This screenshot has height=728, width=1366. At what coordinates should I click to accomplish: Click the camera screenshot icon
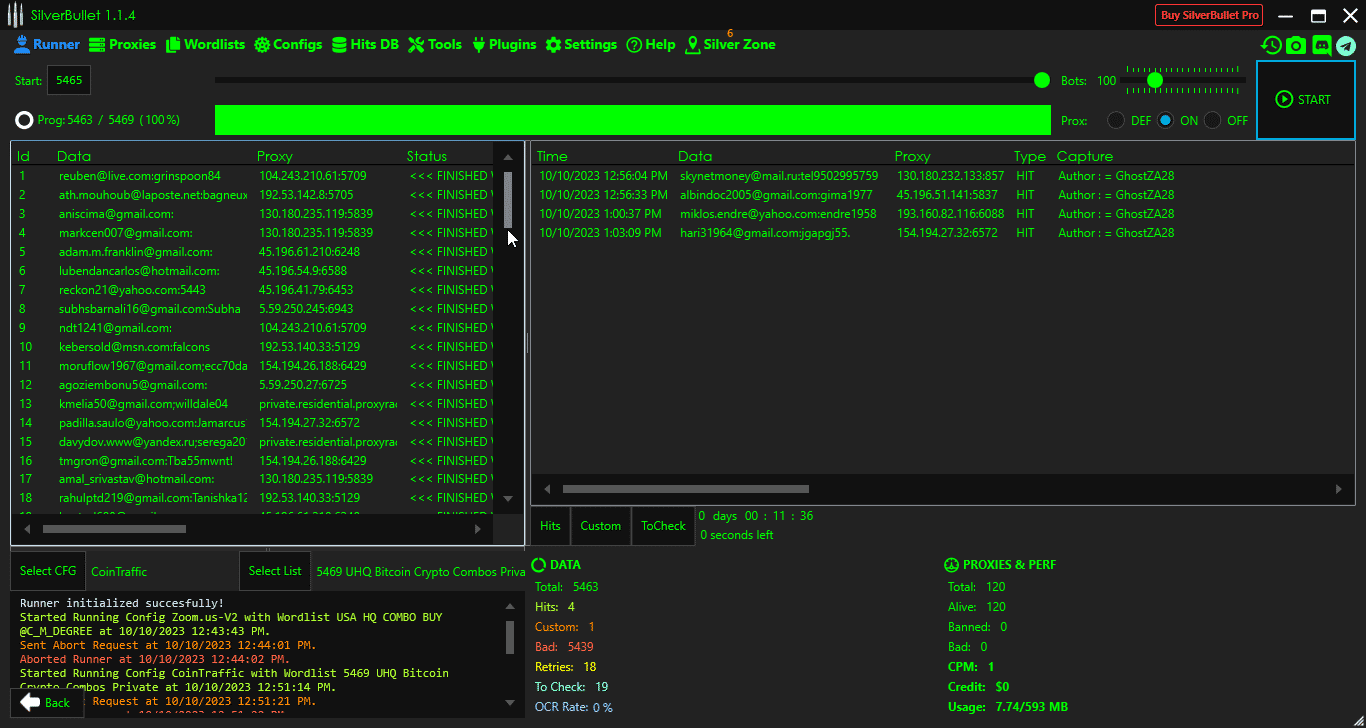[x=1296, y=45]
